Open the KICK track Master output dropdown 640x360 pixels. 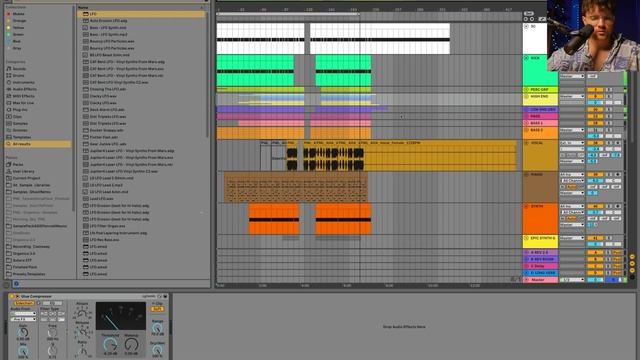coord(571,76)
